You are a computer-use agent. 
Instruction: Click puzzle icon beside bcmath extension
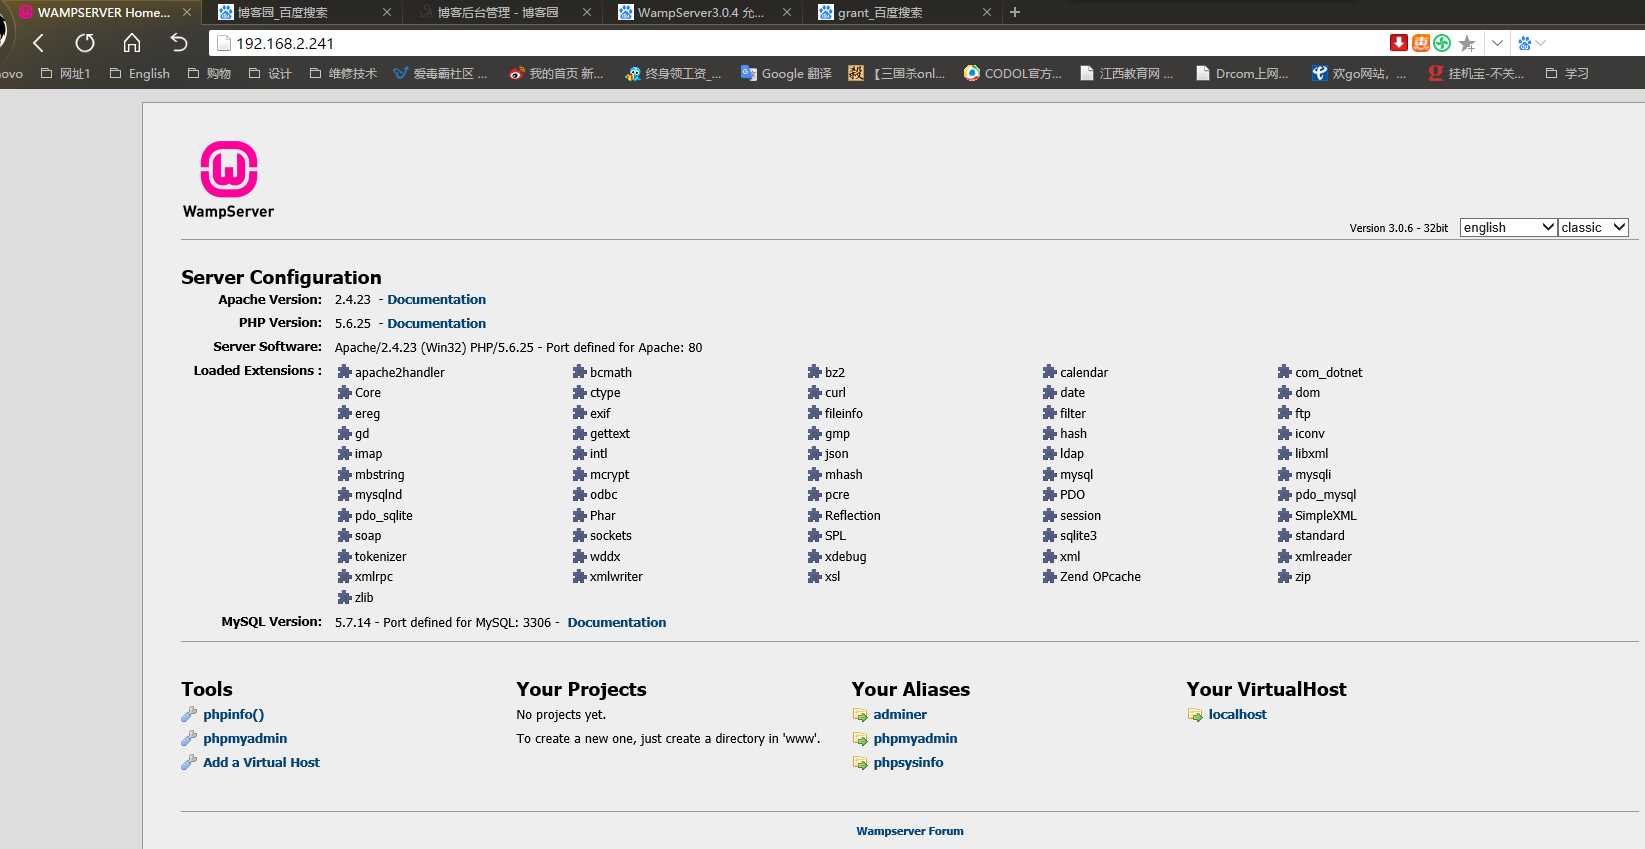[x=580, y=372]
